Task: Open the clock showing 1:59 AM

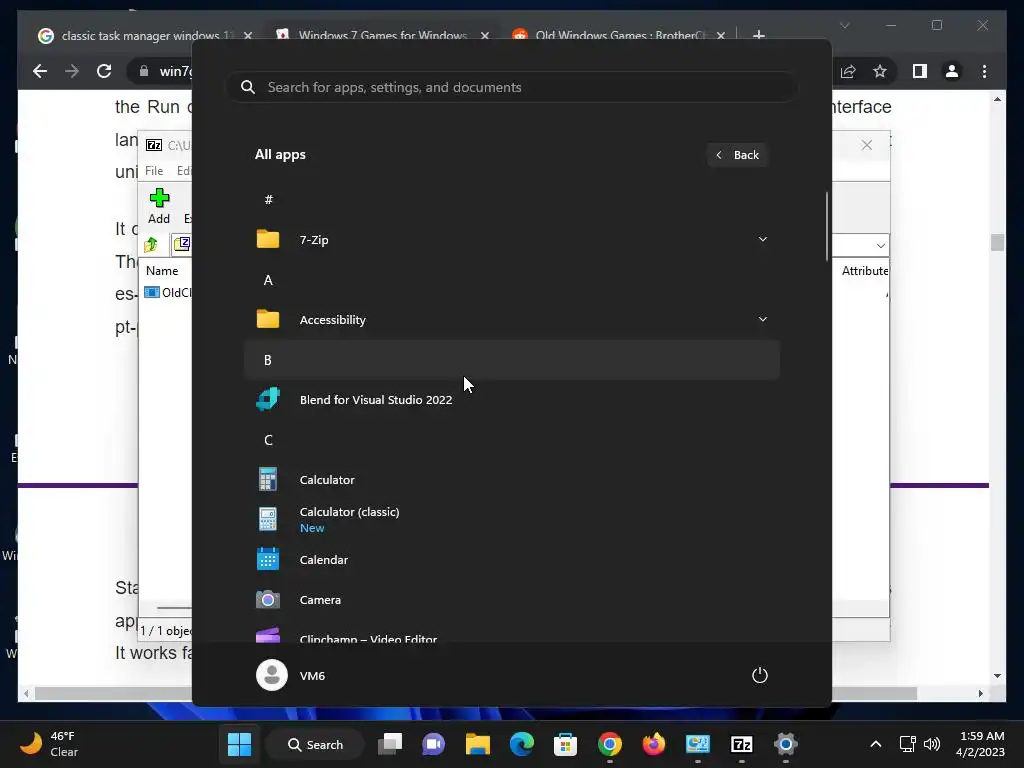Action: click(980, 744)
